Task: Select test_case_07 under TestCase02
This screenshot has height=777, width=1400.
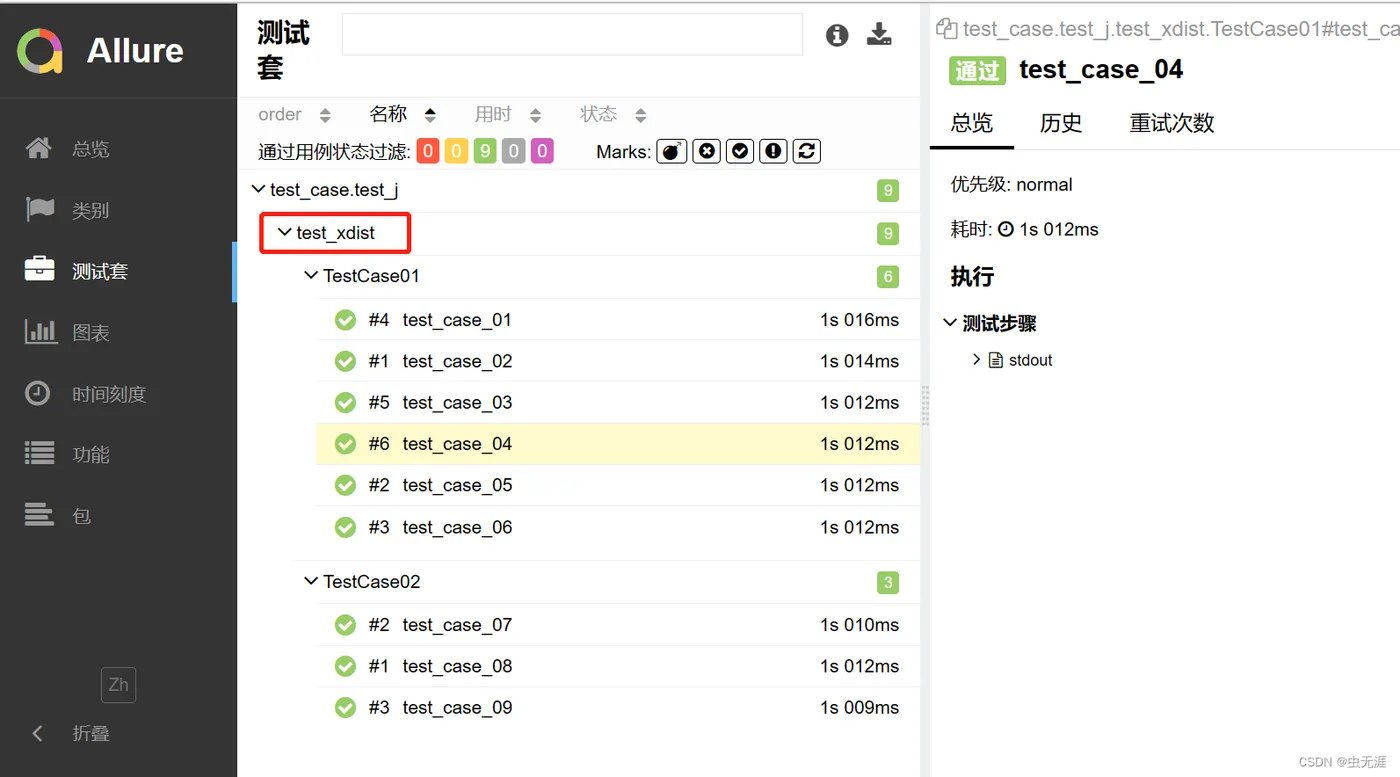Action: pos(618,625)
